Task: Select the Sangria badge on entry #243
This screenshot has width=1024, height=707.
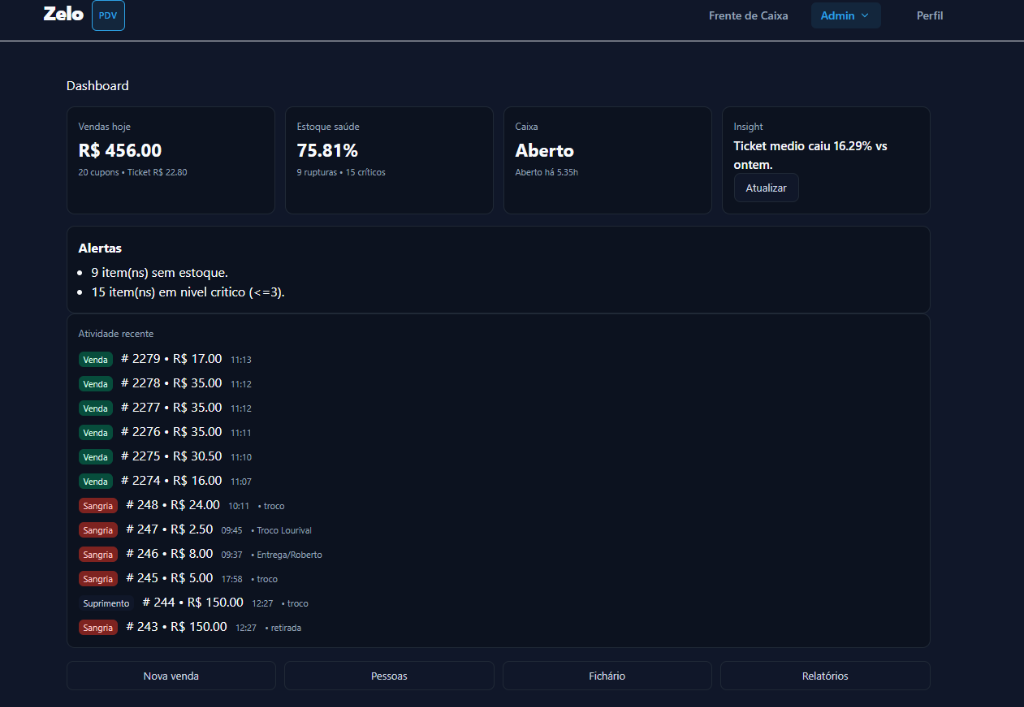Action: tap(98, 627)
